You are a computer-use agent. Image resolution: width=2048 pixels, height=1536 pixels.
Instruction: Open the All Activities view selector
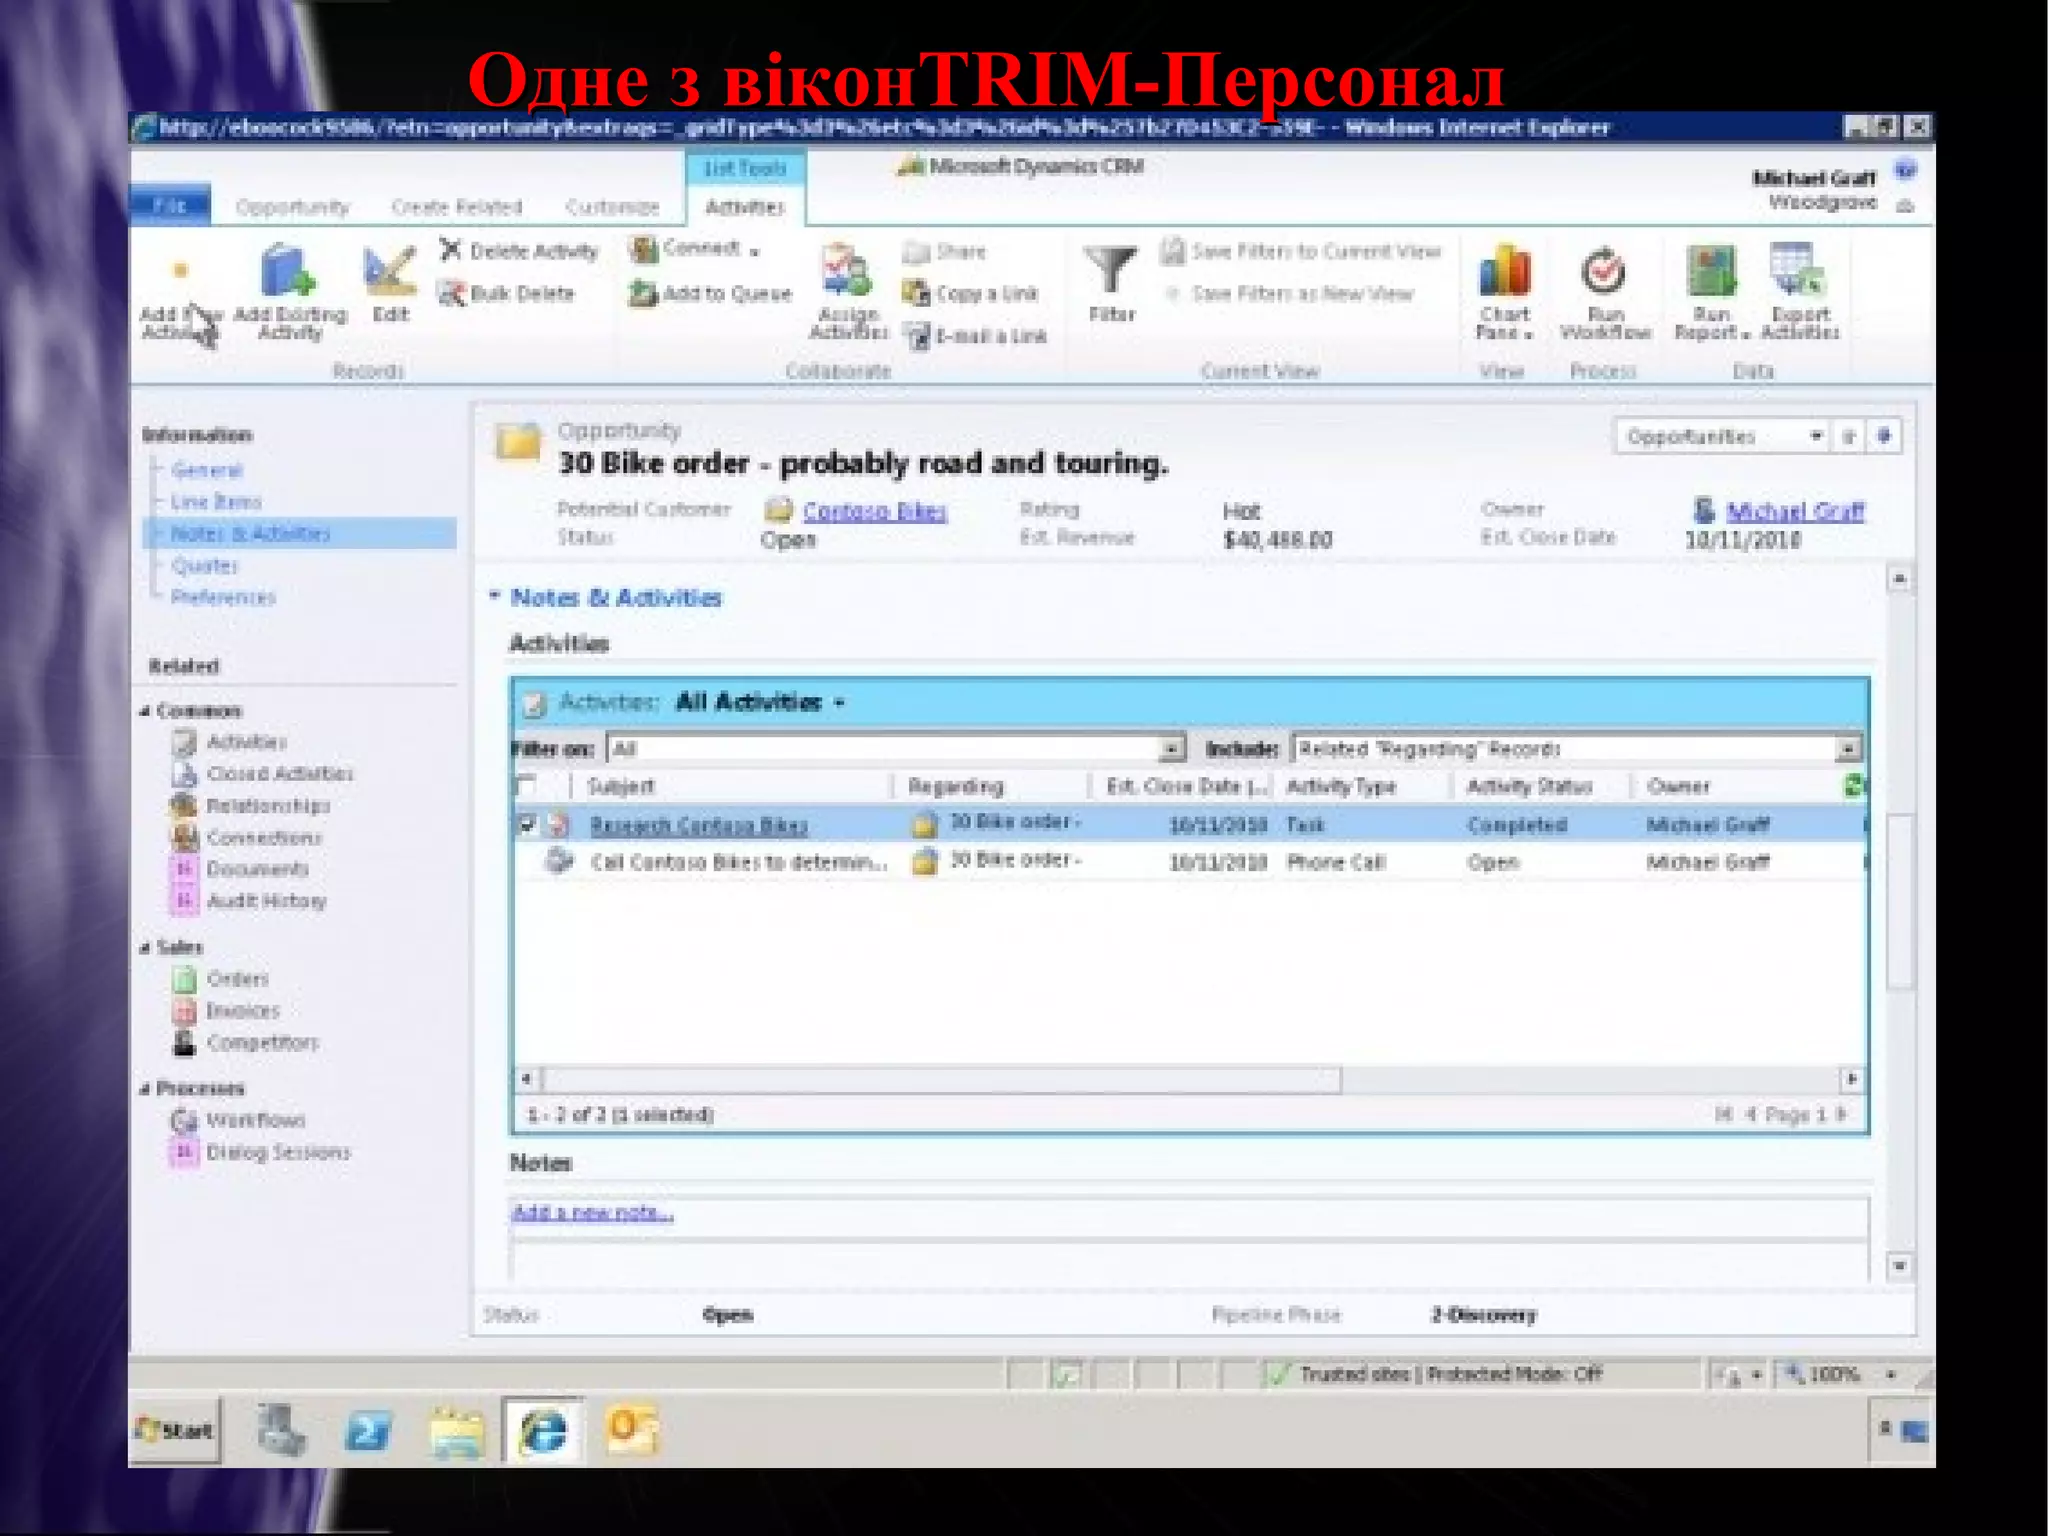(x=761, y=702)
